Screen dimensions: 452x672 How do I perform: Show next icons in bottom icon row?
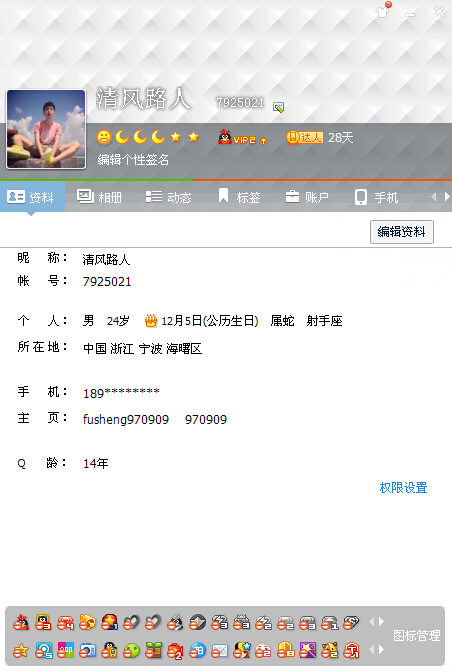[381, 650]
